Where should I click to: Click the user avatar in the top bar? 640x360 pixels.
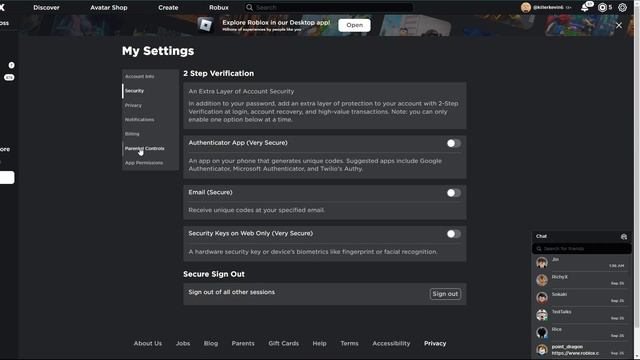tap(526, 7)
